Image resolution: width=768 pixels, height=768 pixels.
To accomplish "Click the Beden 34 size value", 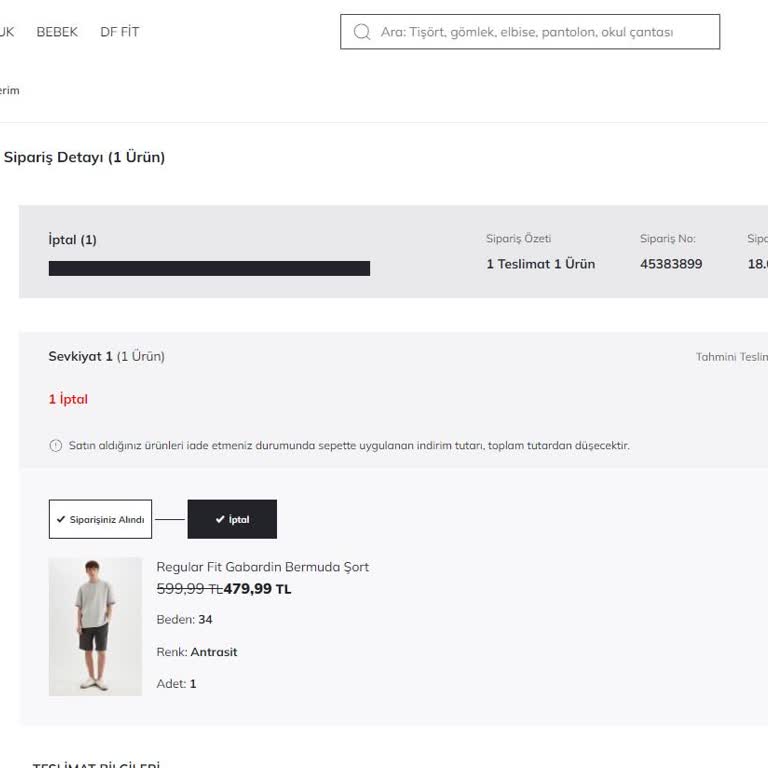I will point(205,620).
